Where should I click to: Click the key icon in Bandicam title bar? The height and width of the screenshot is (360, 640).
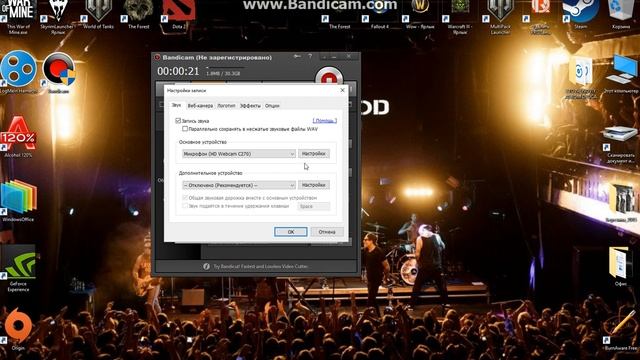click(298, 56)
